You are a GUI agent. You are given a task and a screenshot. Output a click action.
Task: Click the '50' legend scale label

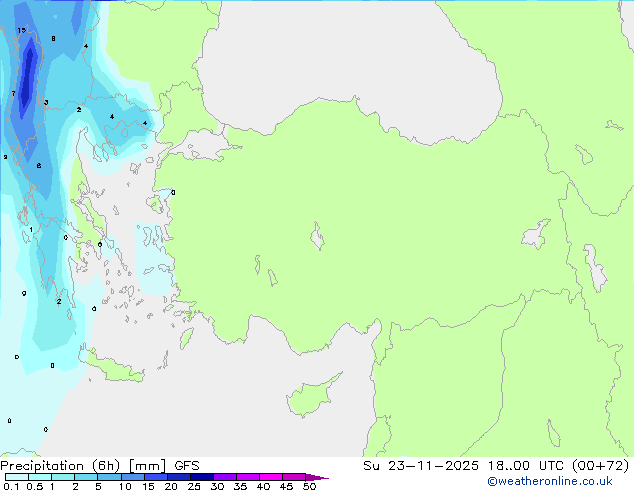309,486
